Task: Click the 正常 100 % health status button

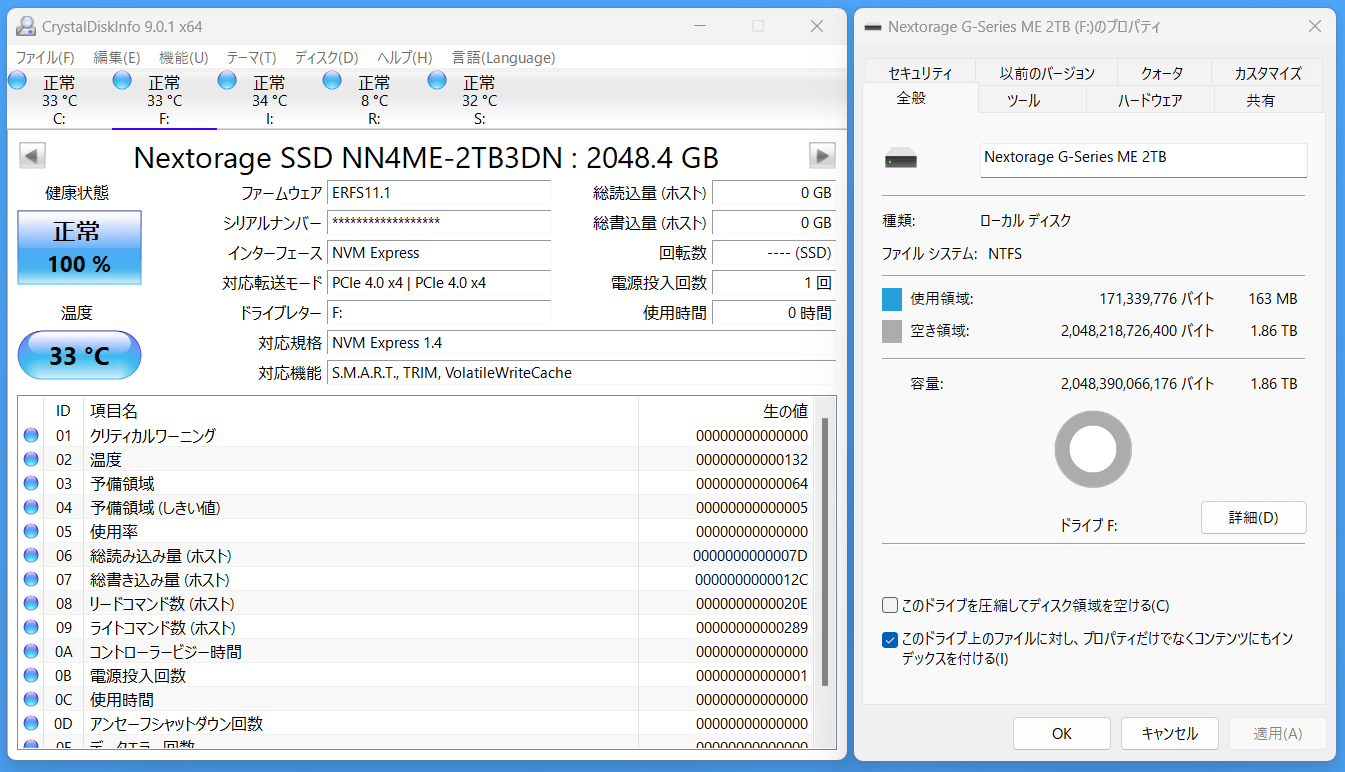Action: (80, 248)
